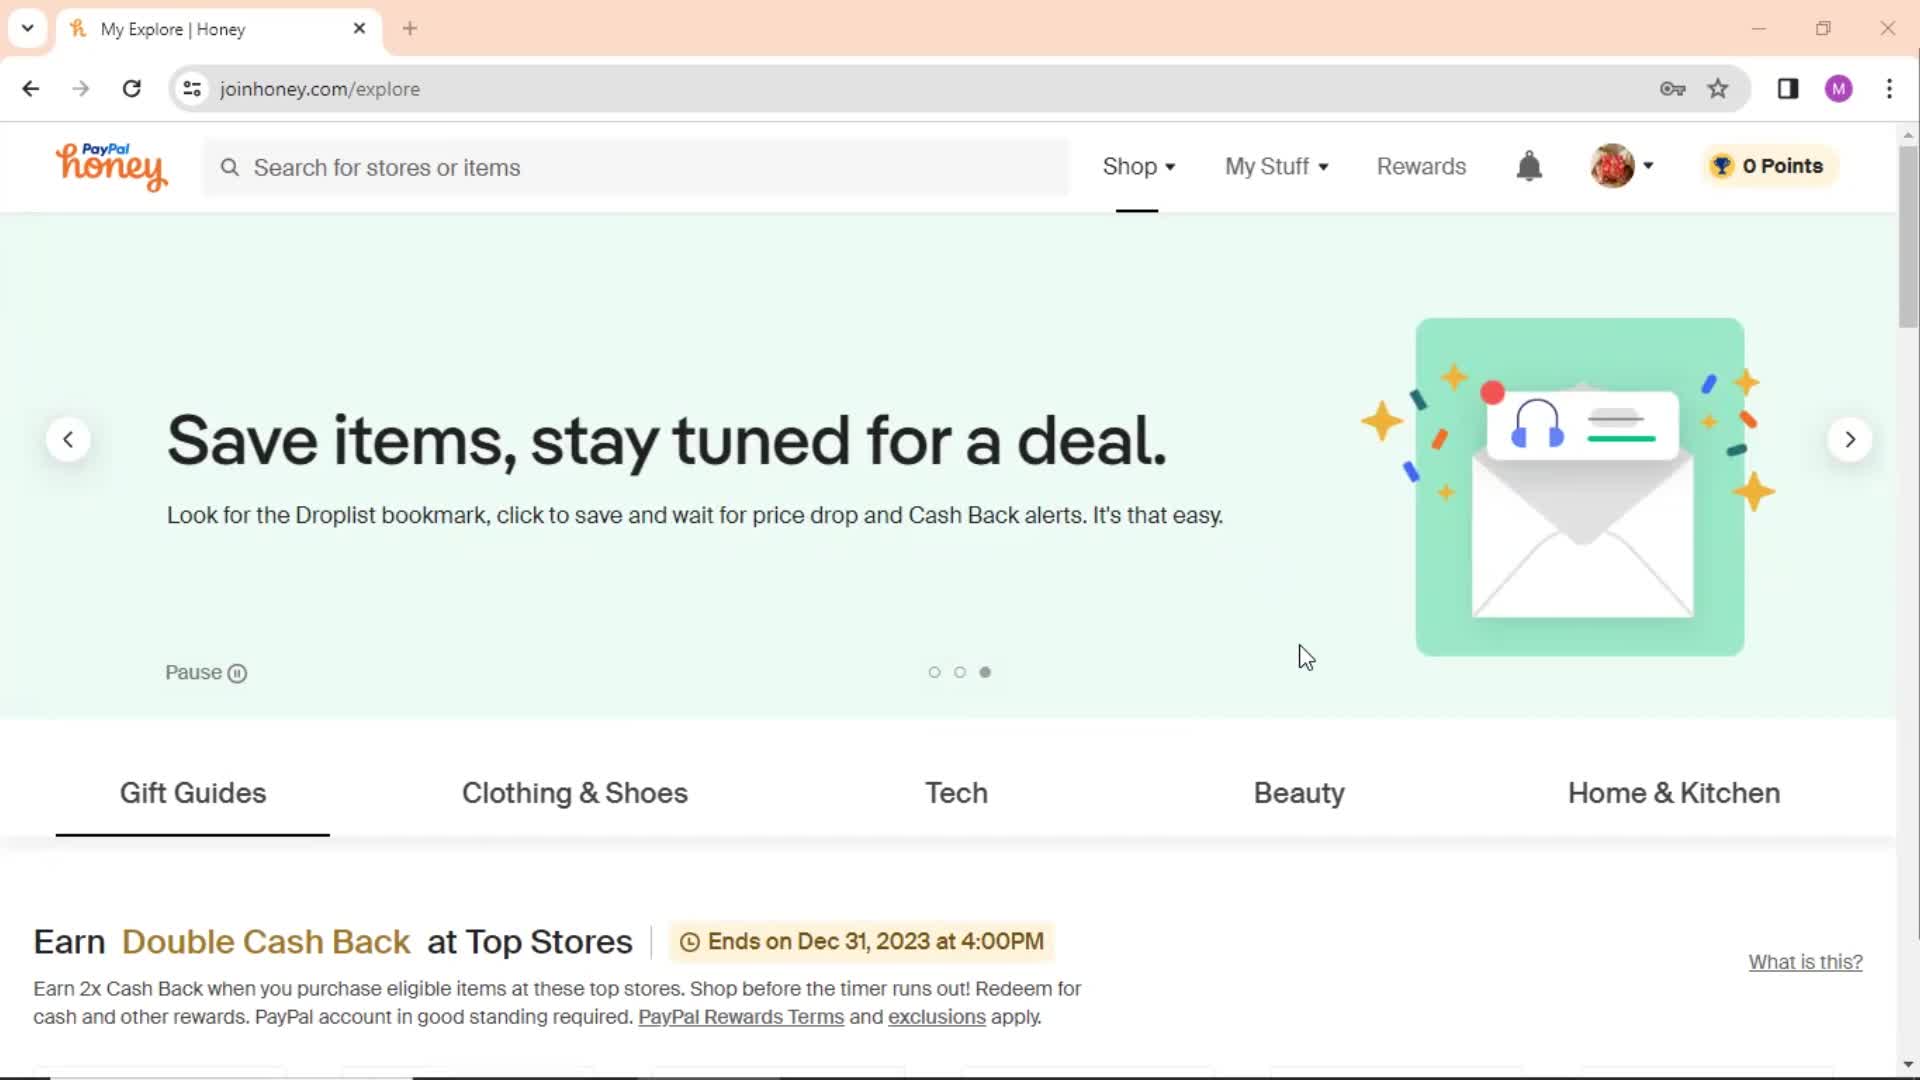
Task: Bookmark this page with star
Action: [1718, 89]
